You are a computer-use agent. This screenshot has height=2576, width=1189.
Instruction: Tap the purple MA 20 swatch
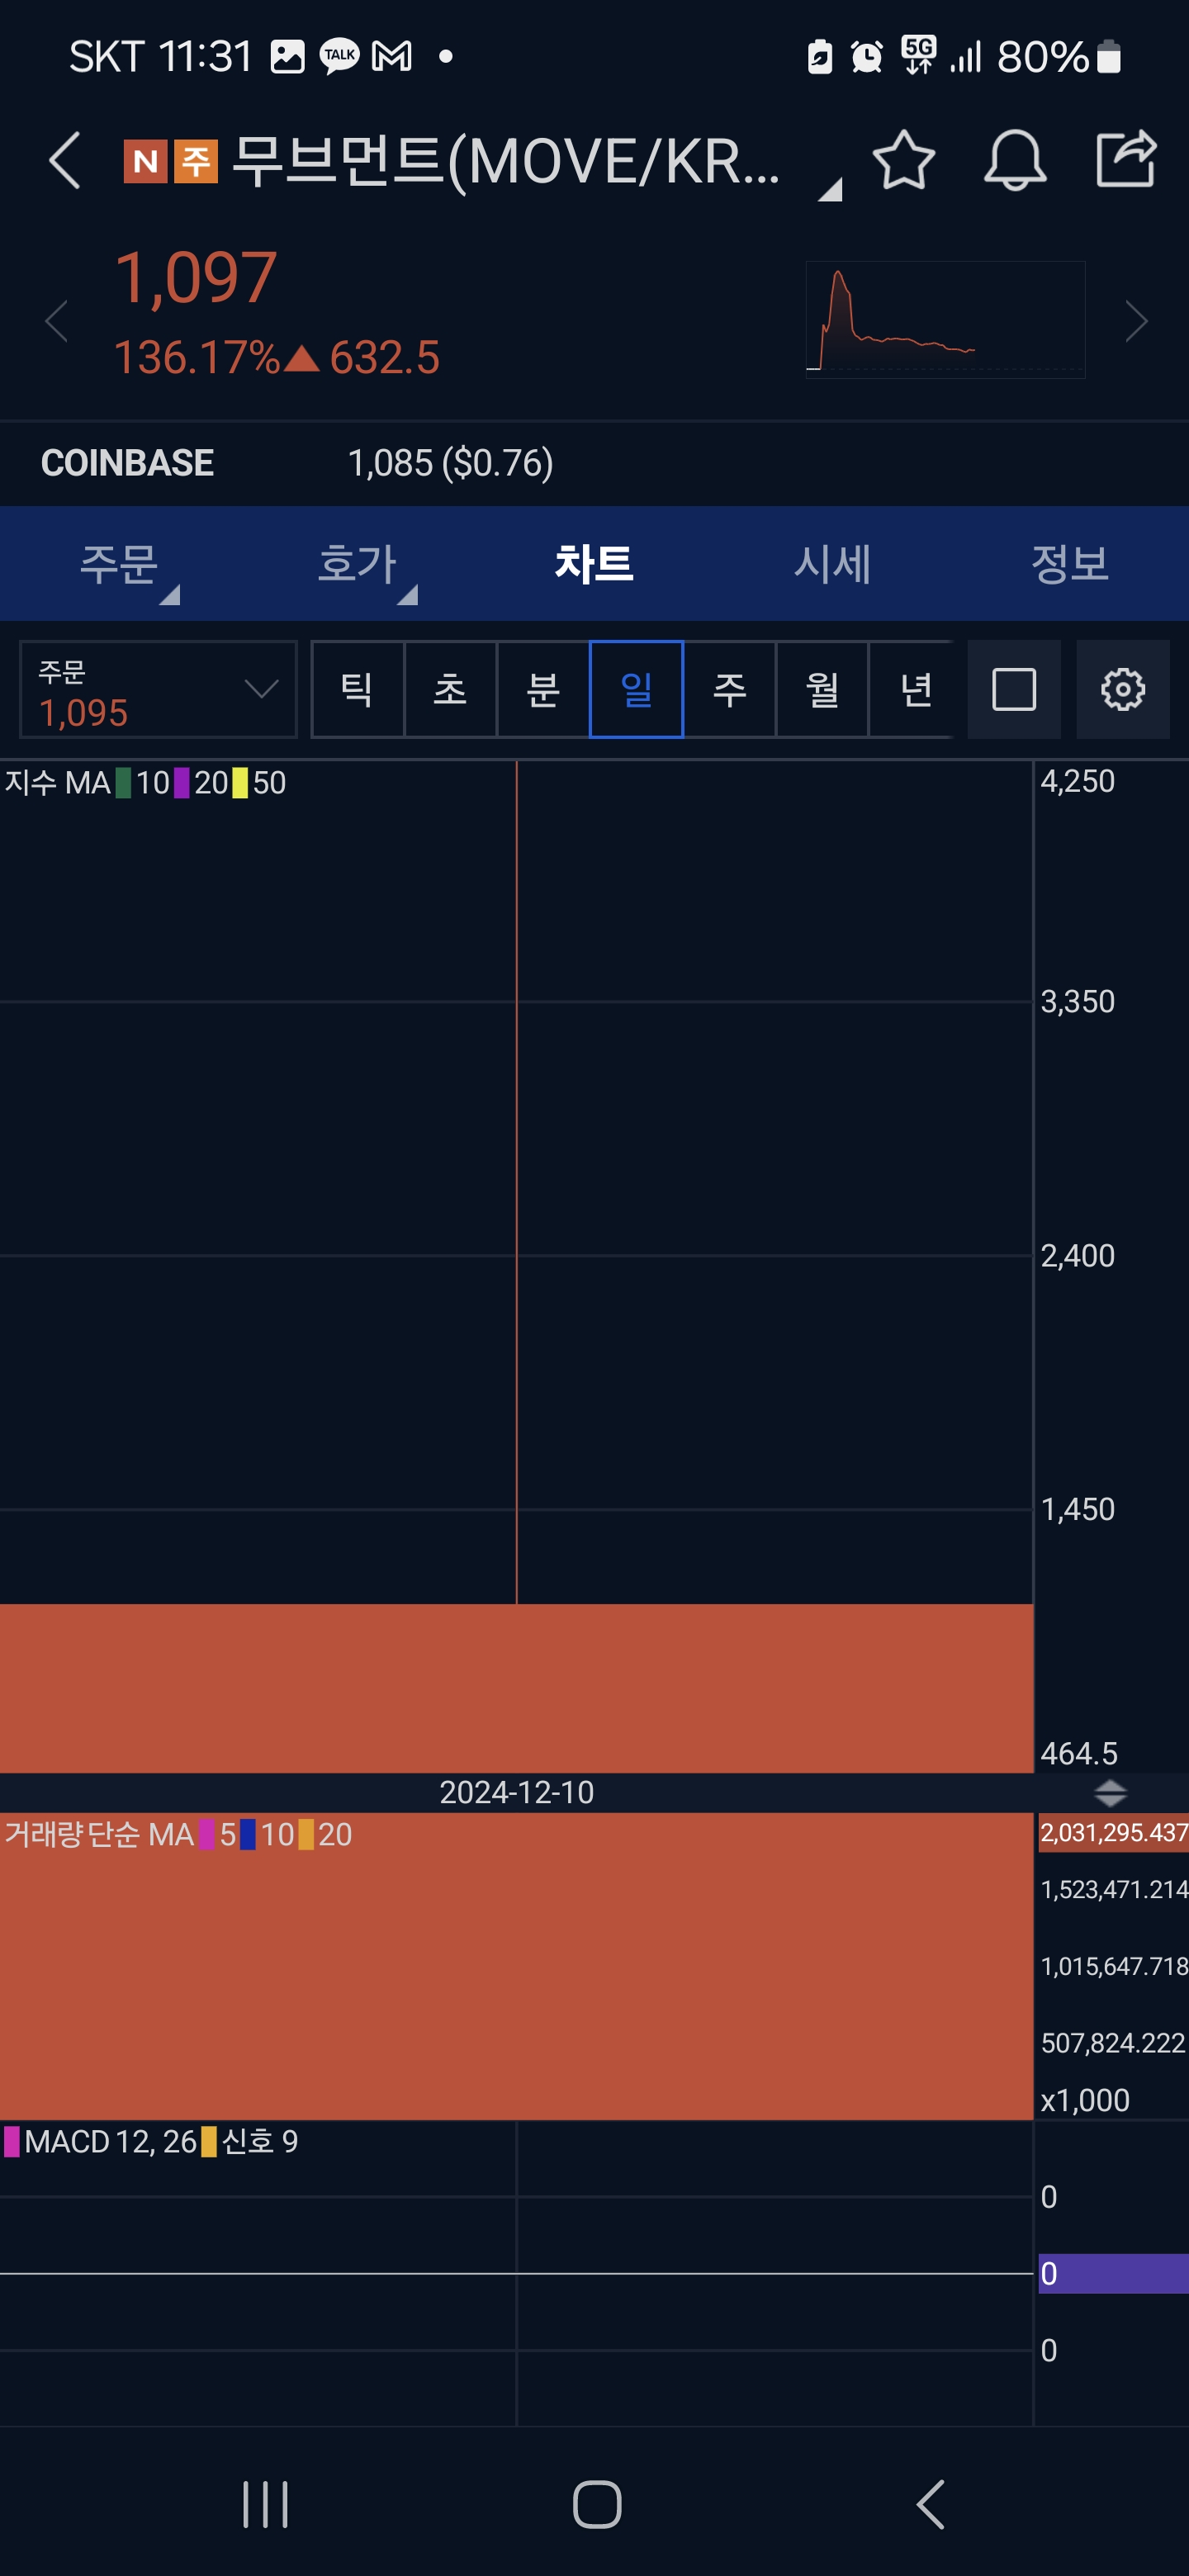tap(182, 783)
